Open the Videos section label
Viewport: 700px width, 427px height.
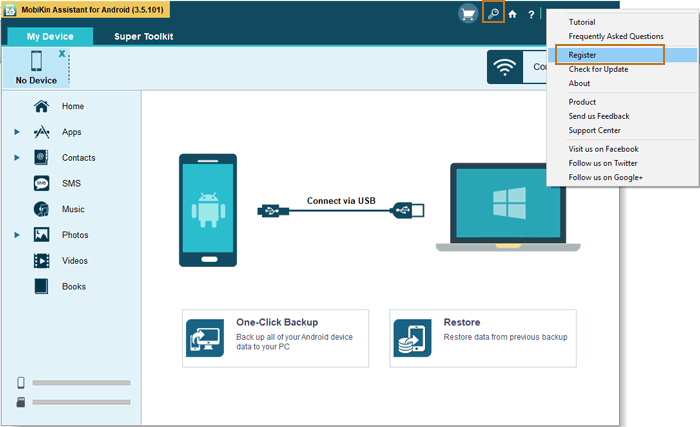pos(75,261)
